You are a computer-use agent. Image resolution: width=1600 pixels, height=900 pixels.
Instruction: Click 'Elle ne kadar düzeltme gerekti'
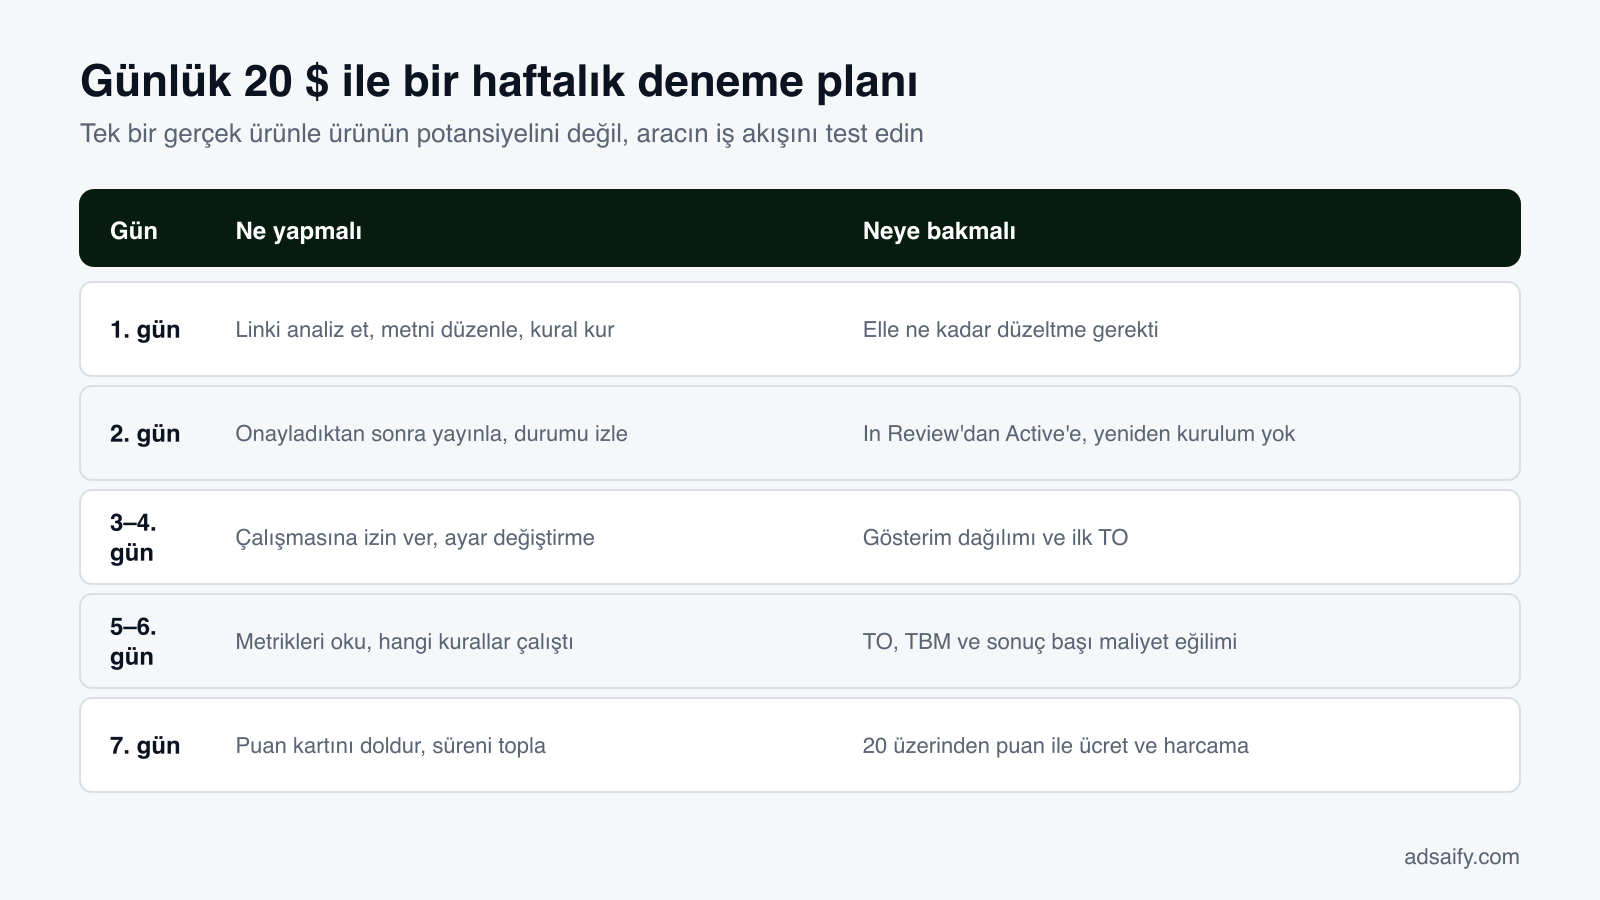point(1011,330)
